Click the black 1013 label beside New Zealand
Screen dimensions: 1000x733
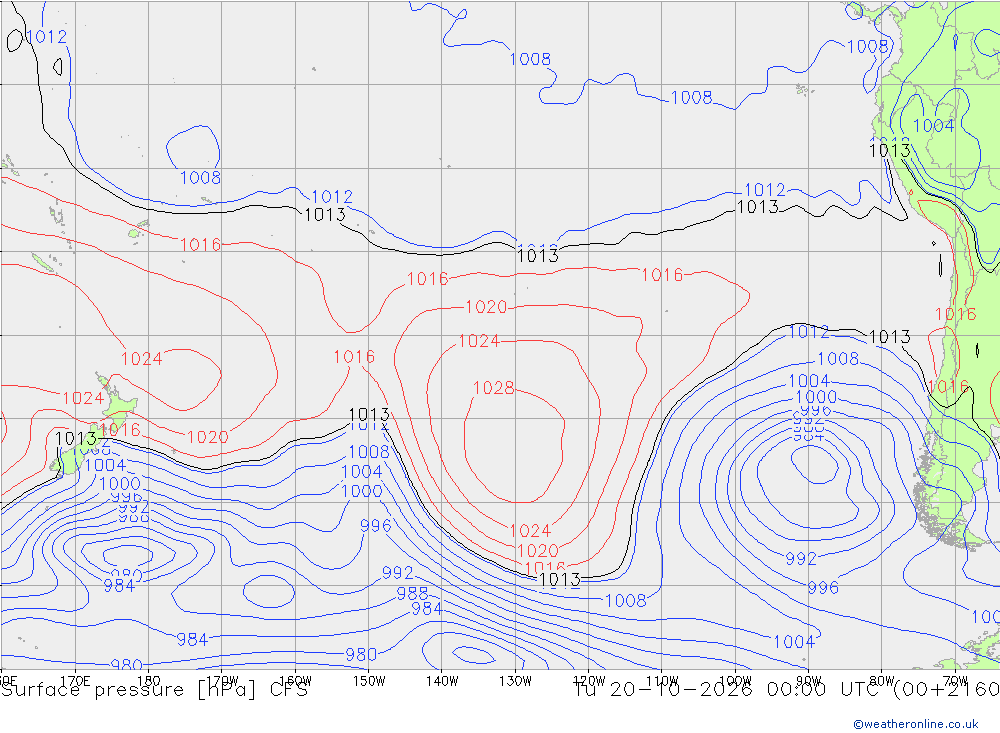pos(76,439)
